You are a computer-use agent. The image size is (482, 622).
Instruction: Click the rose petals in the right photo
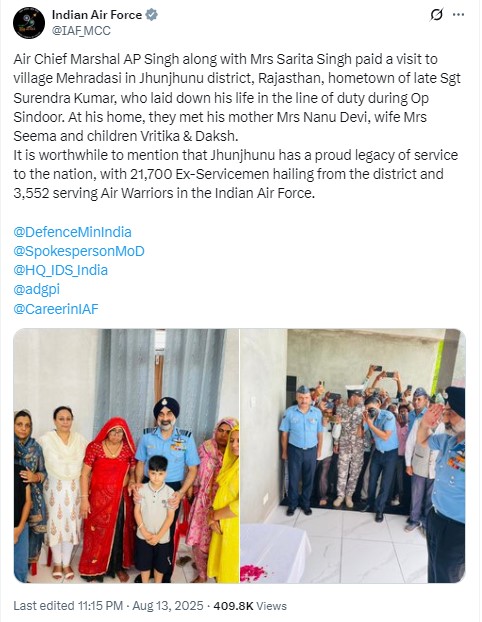(x=253, y=573)
